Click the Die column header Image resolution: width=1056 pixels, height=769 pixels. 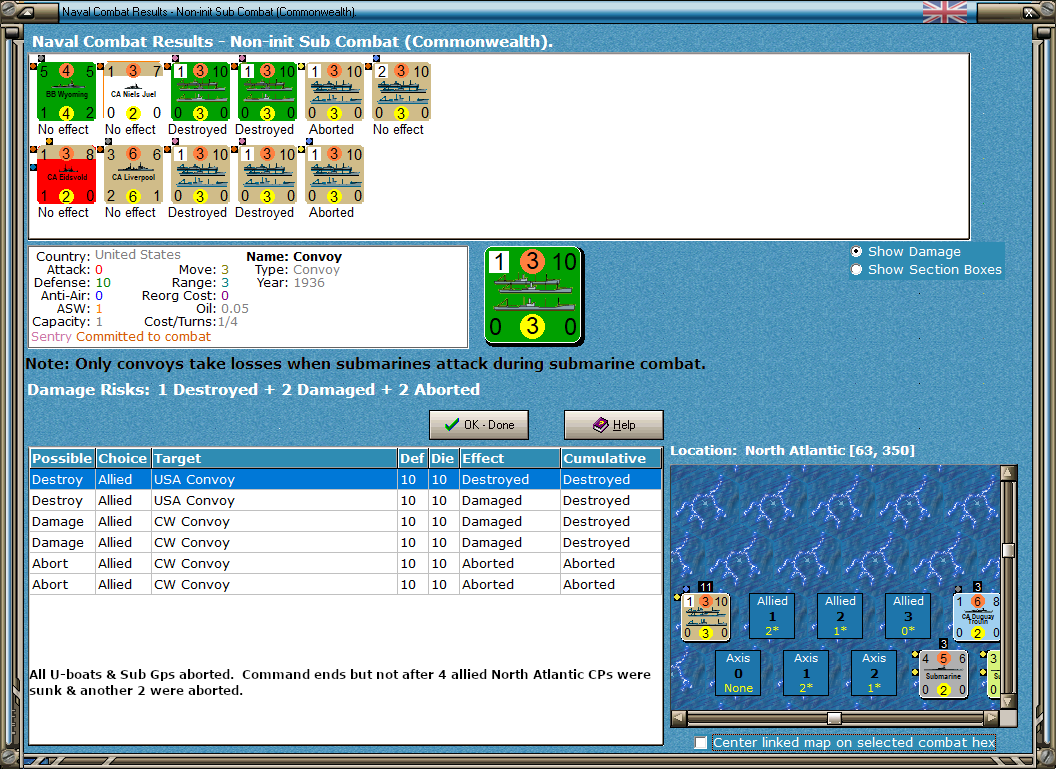tap(442, 458)
